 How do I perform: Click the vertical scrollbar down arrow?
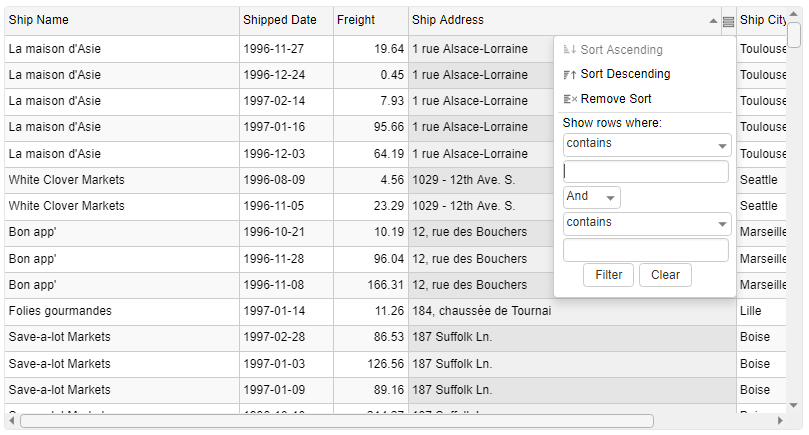[x=794, y=405]
